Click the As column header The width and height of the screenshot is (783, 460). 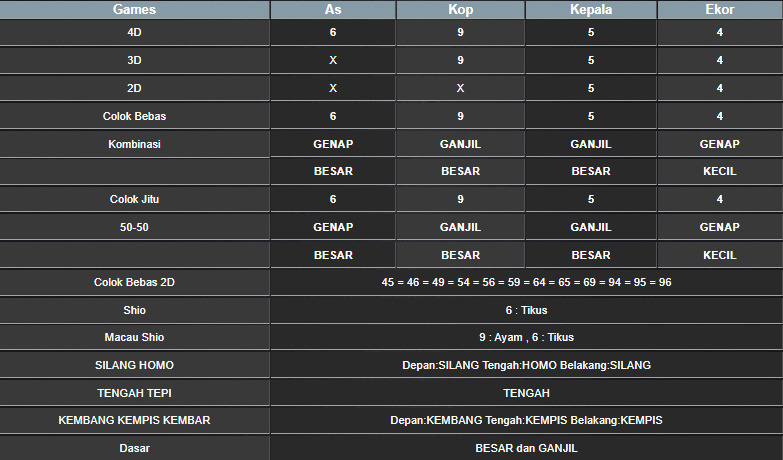click(x=333, y=9)
